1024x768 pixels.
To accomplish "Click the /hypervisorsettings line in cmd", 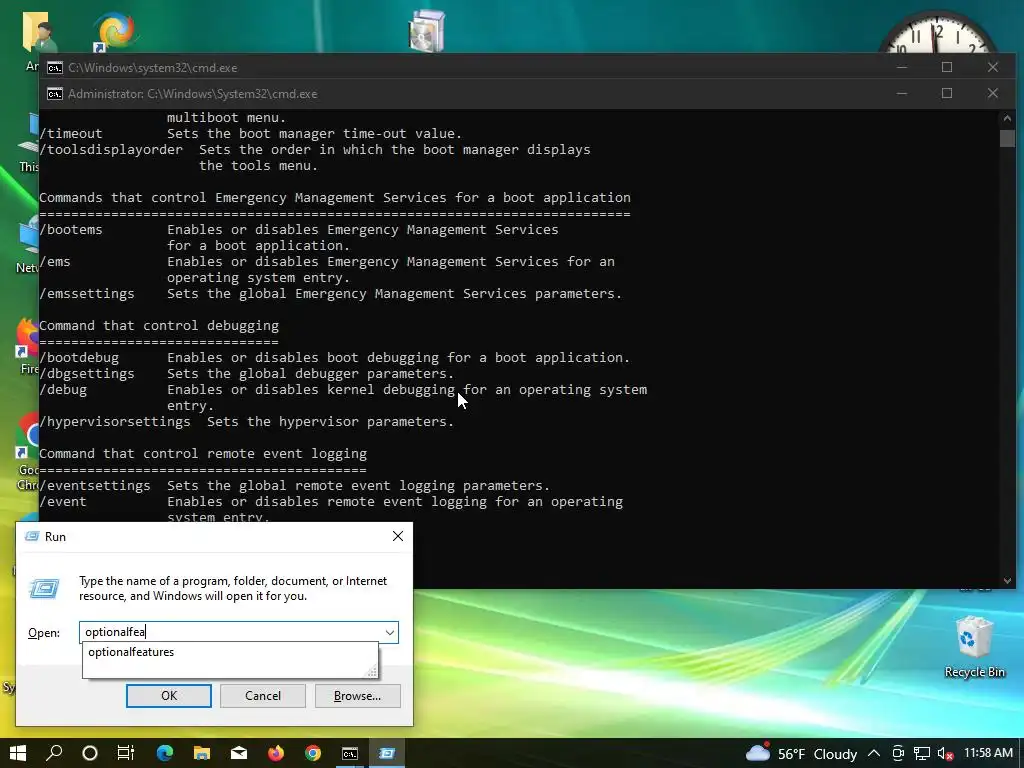I will click(246, 421).
